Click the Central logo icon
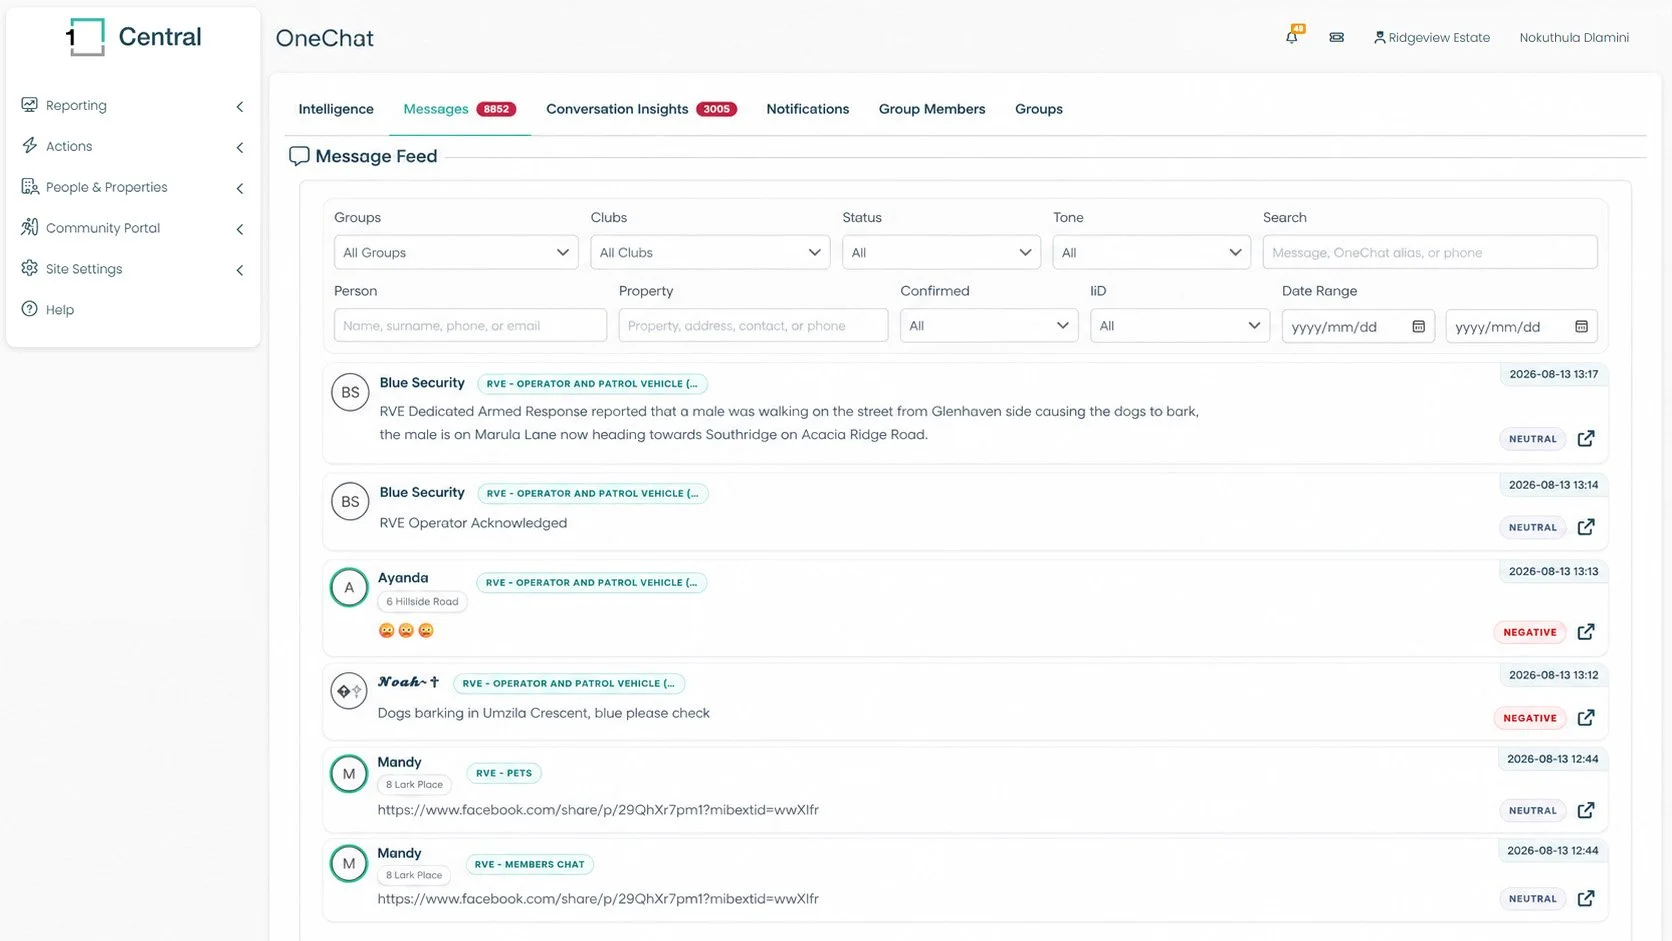1672x941 pixels. [x=85, y=37]
